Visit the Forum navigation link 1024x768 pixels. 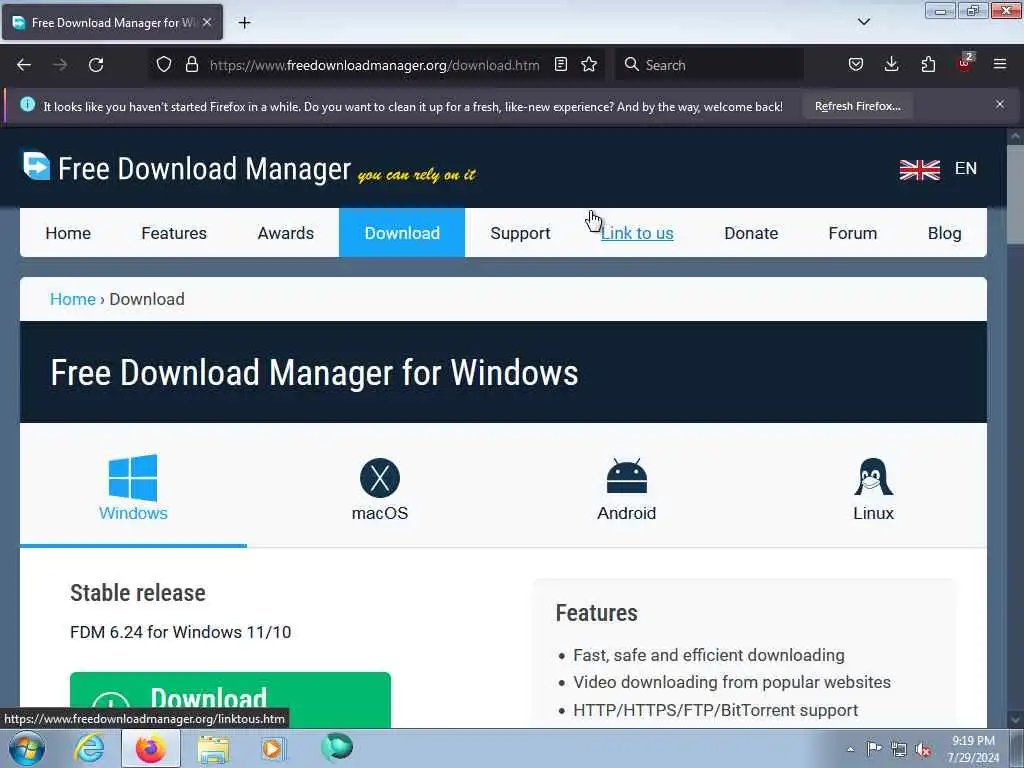pos(852,233)
